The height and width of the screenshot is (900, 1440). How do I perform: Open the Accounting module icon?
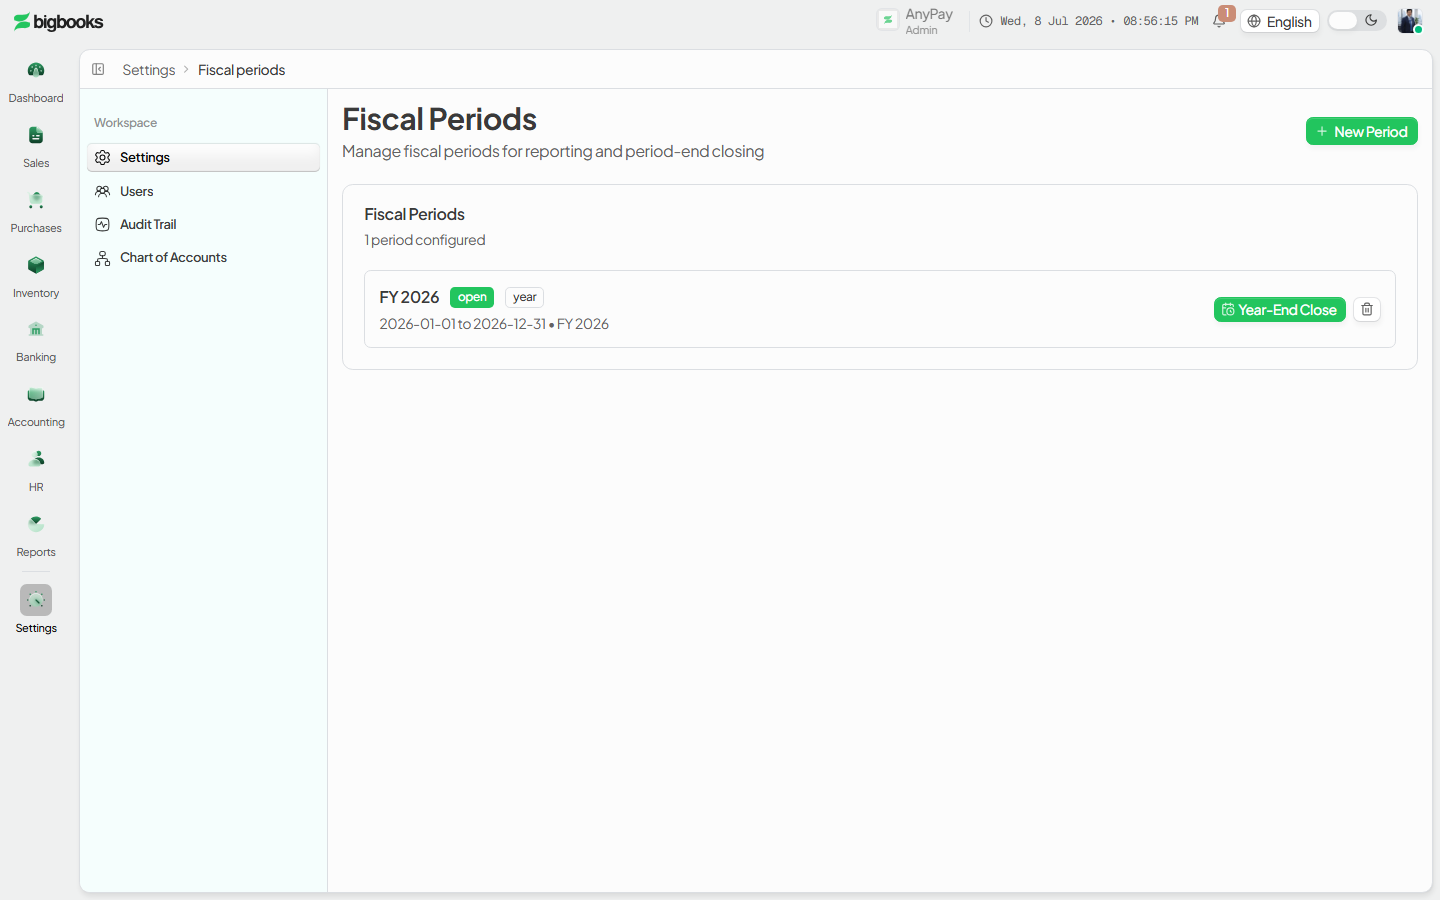click(x=36, y=395)
